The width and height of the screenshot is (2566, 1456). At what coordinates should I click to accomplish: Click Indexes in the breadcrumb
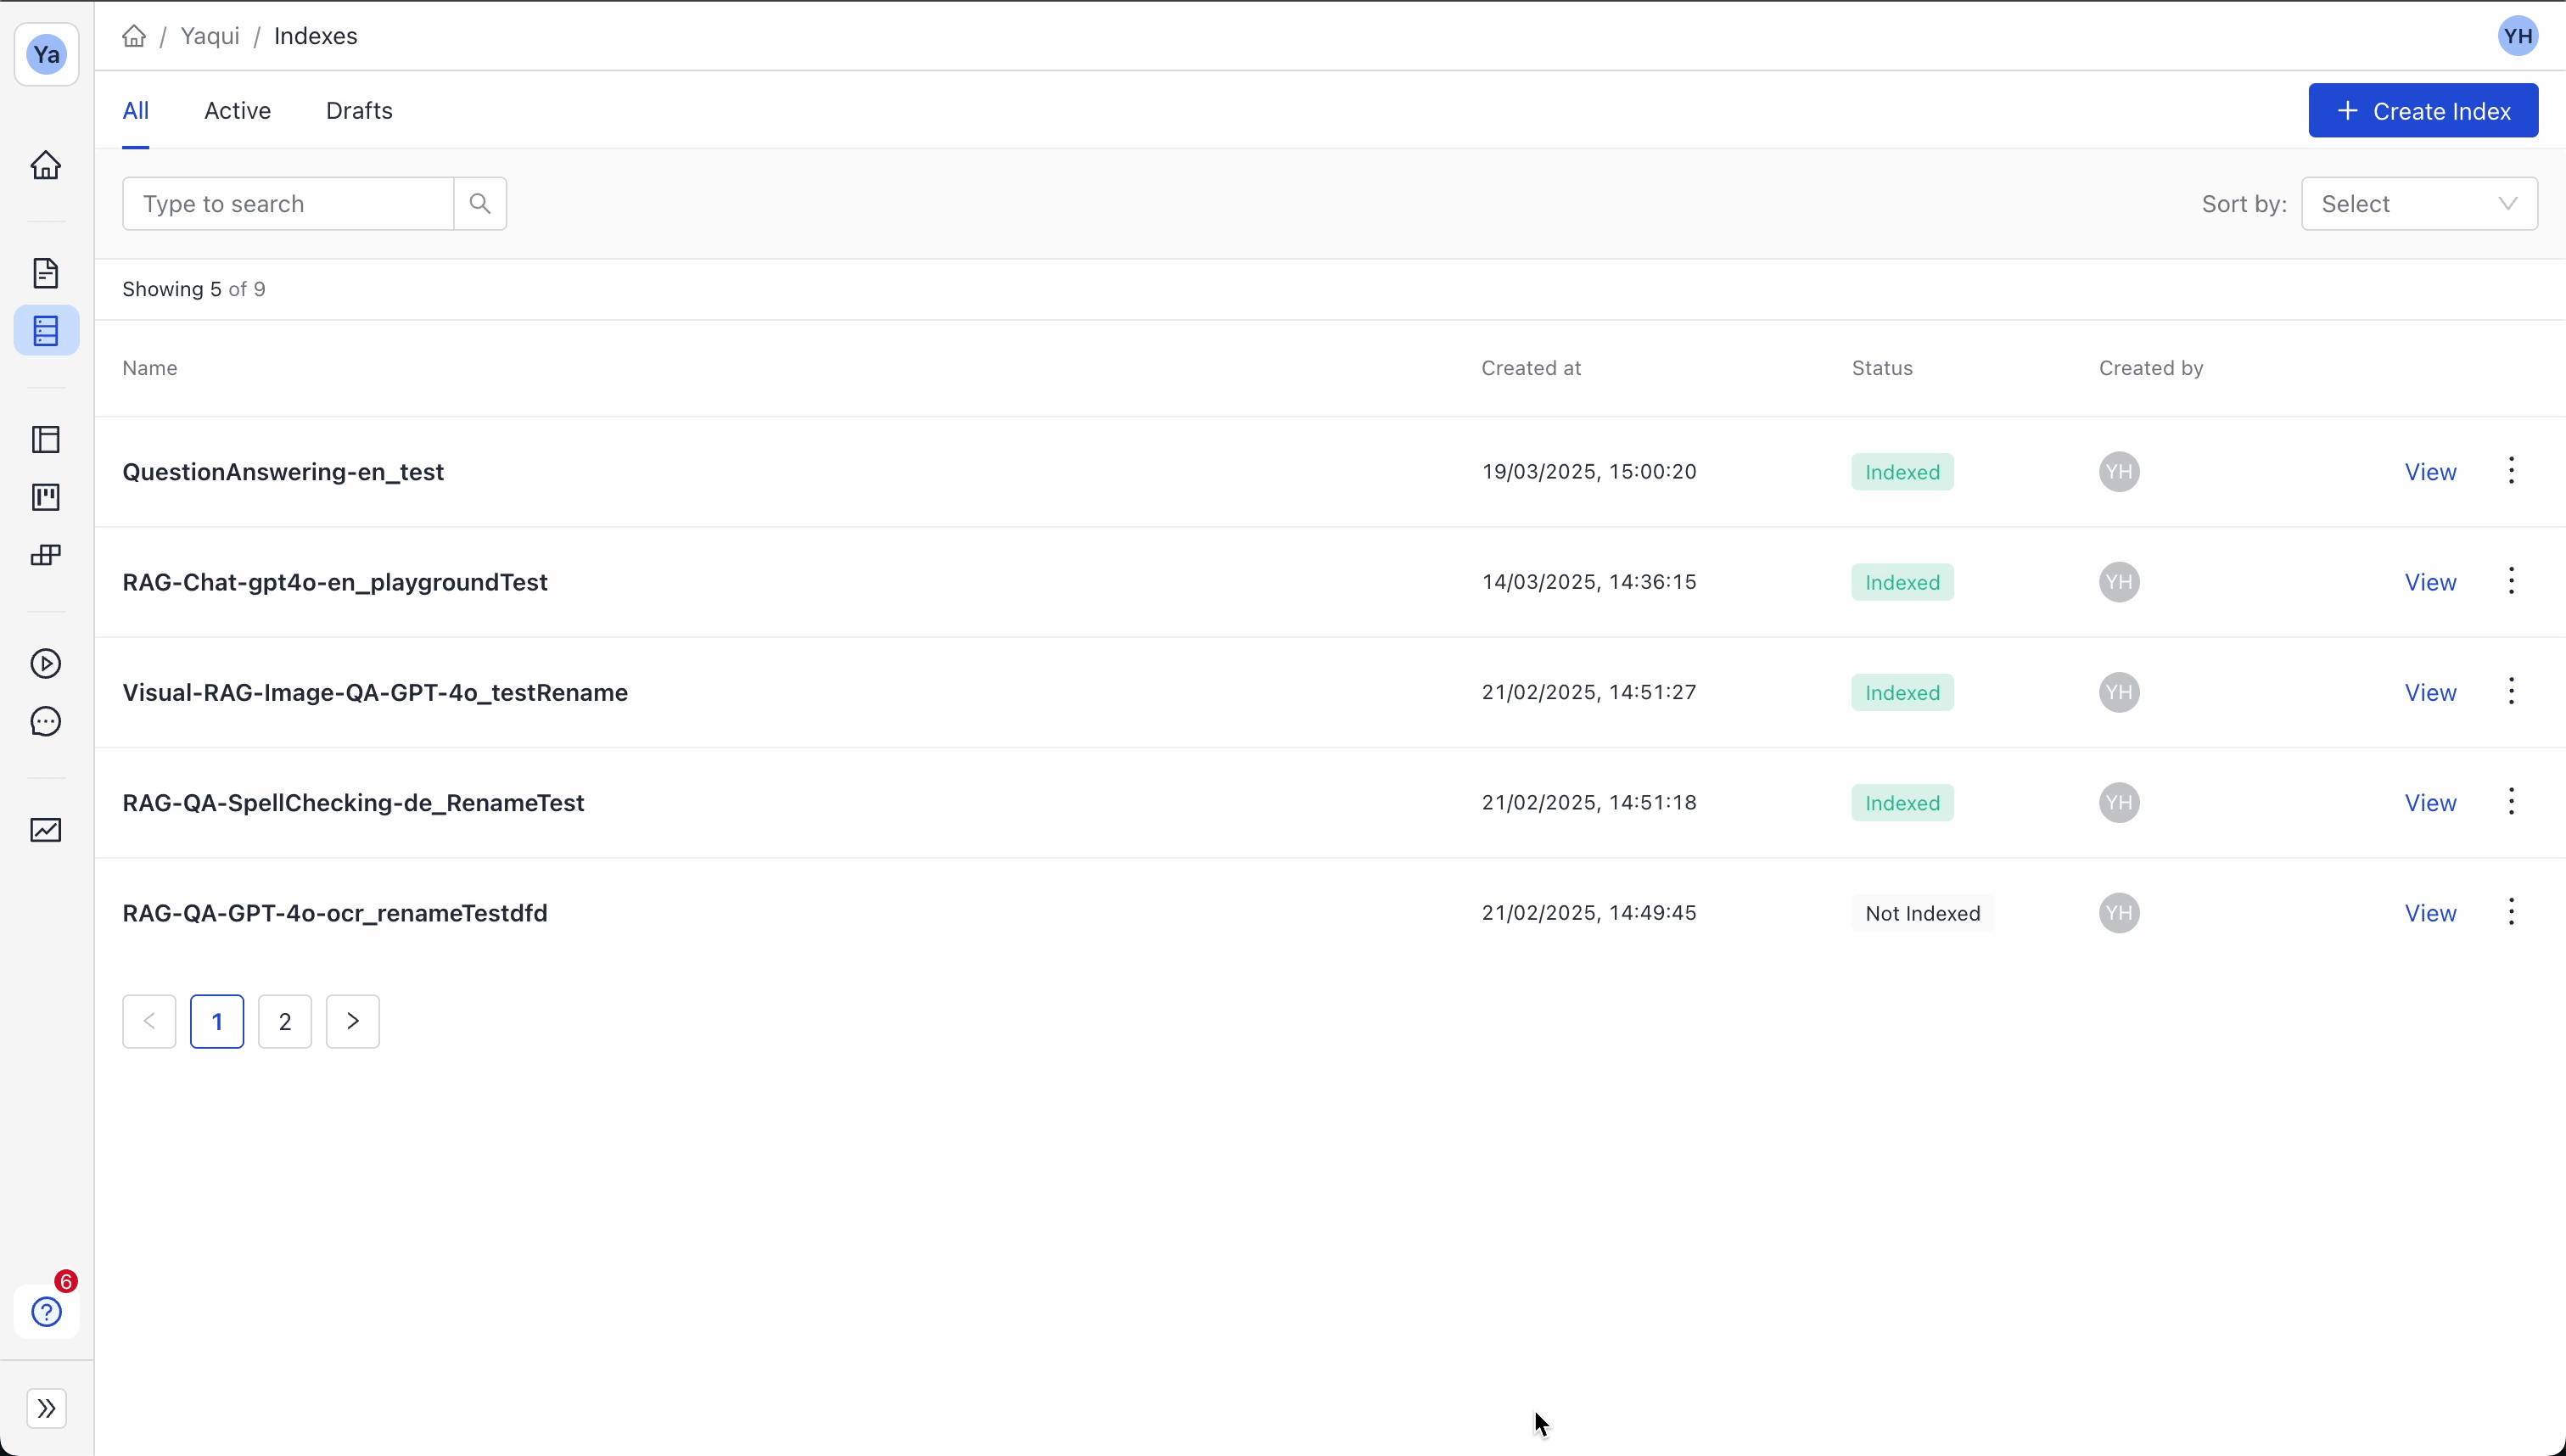(315, 36)
